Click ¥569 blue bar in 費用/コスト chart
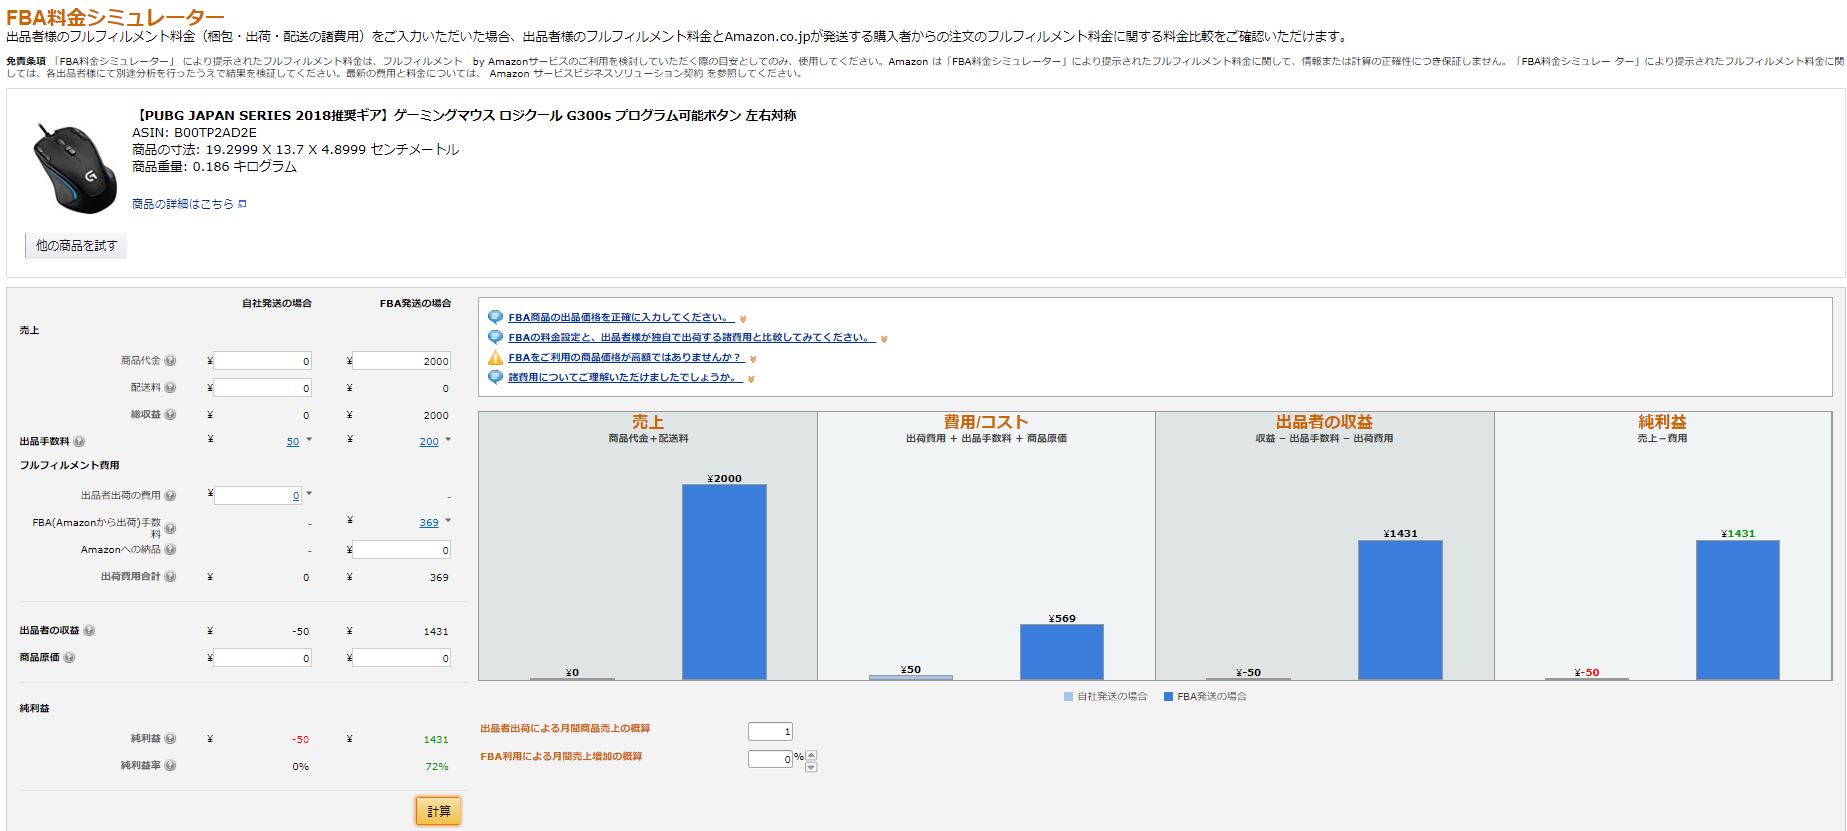1847x831 pixels. tap(1062, 652)
